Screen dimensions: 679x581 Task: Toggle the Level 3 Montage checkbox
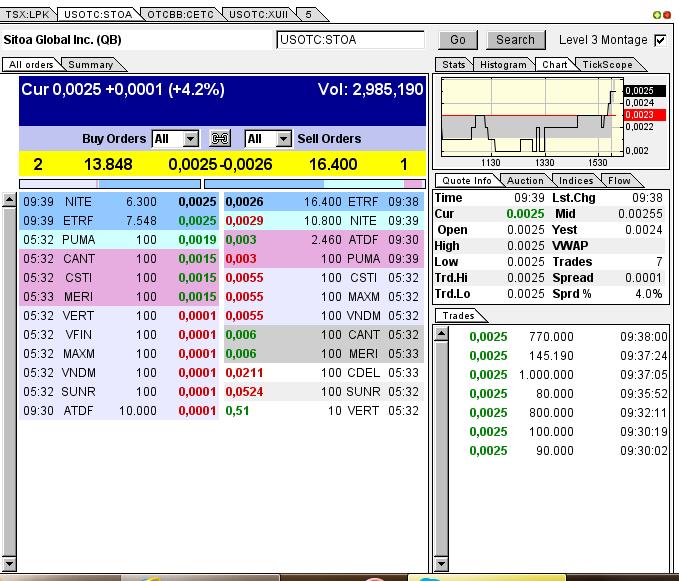tap(659, 40)
